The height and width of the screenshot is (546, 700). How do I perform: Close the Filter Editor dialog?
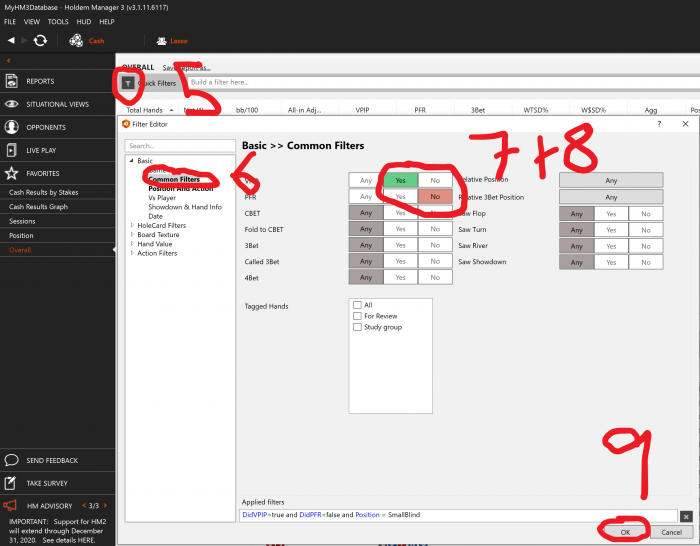coord(685,124)
